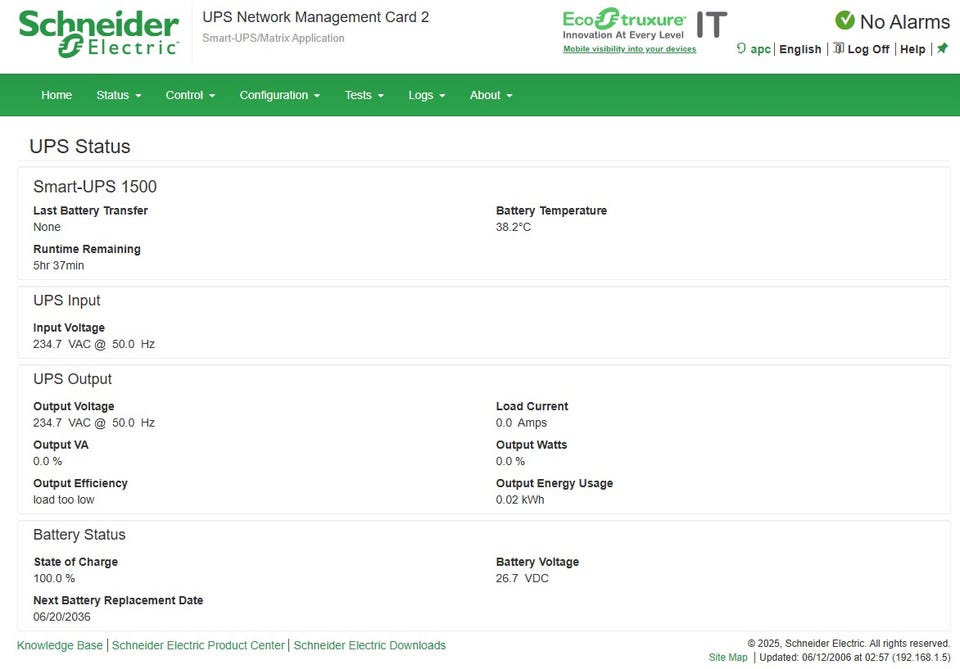
Task: Expand the About dropdown menu
Action: [x=491, y=95]
